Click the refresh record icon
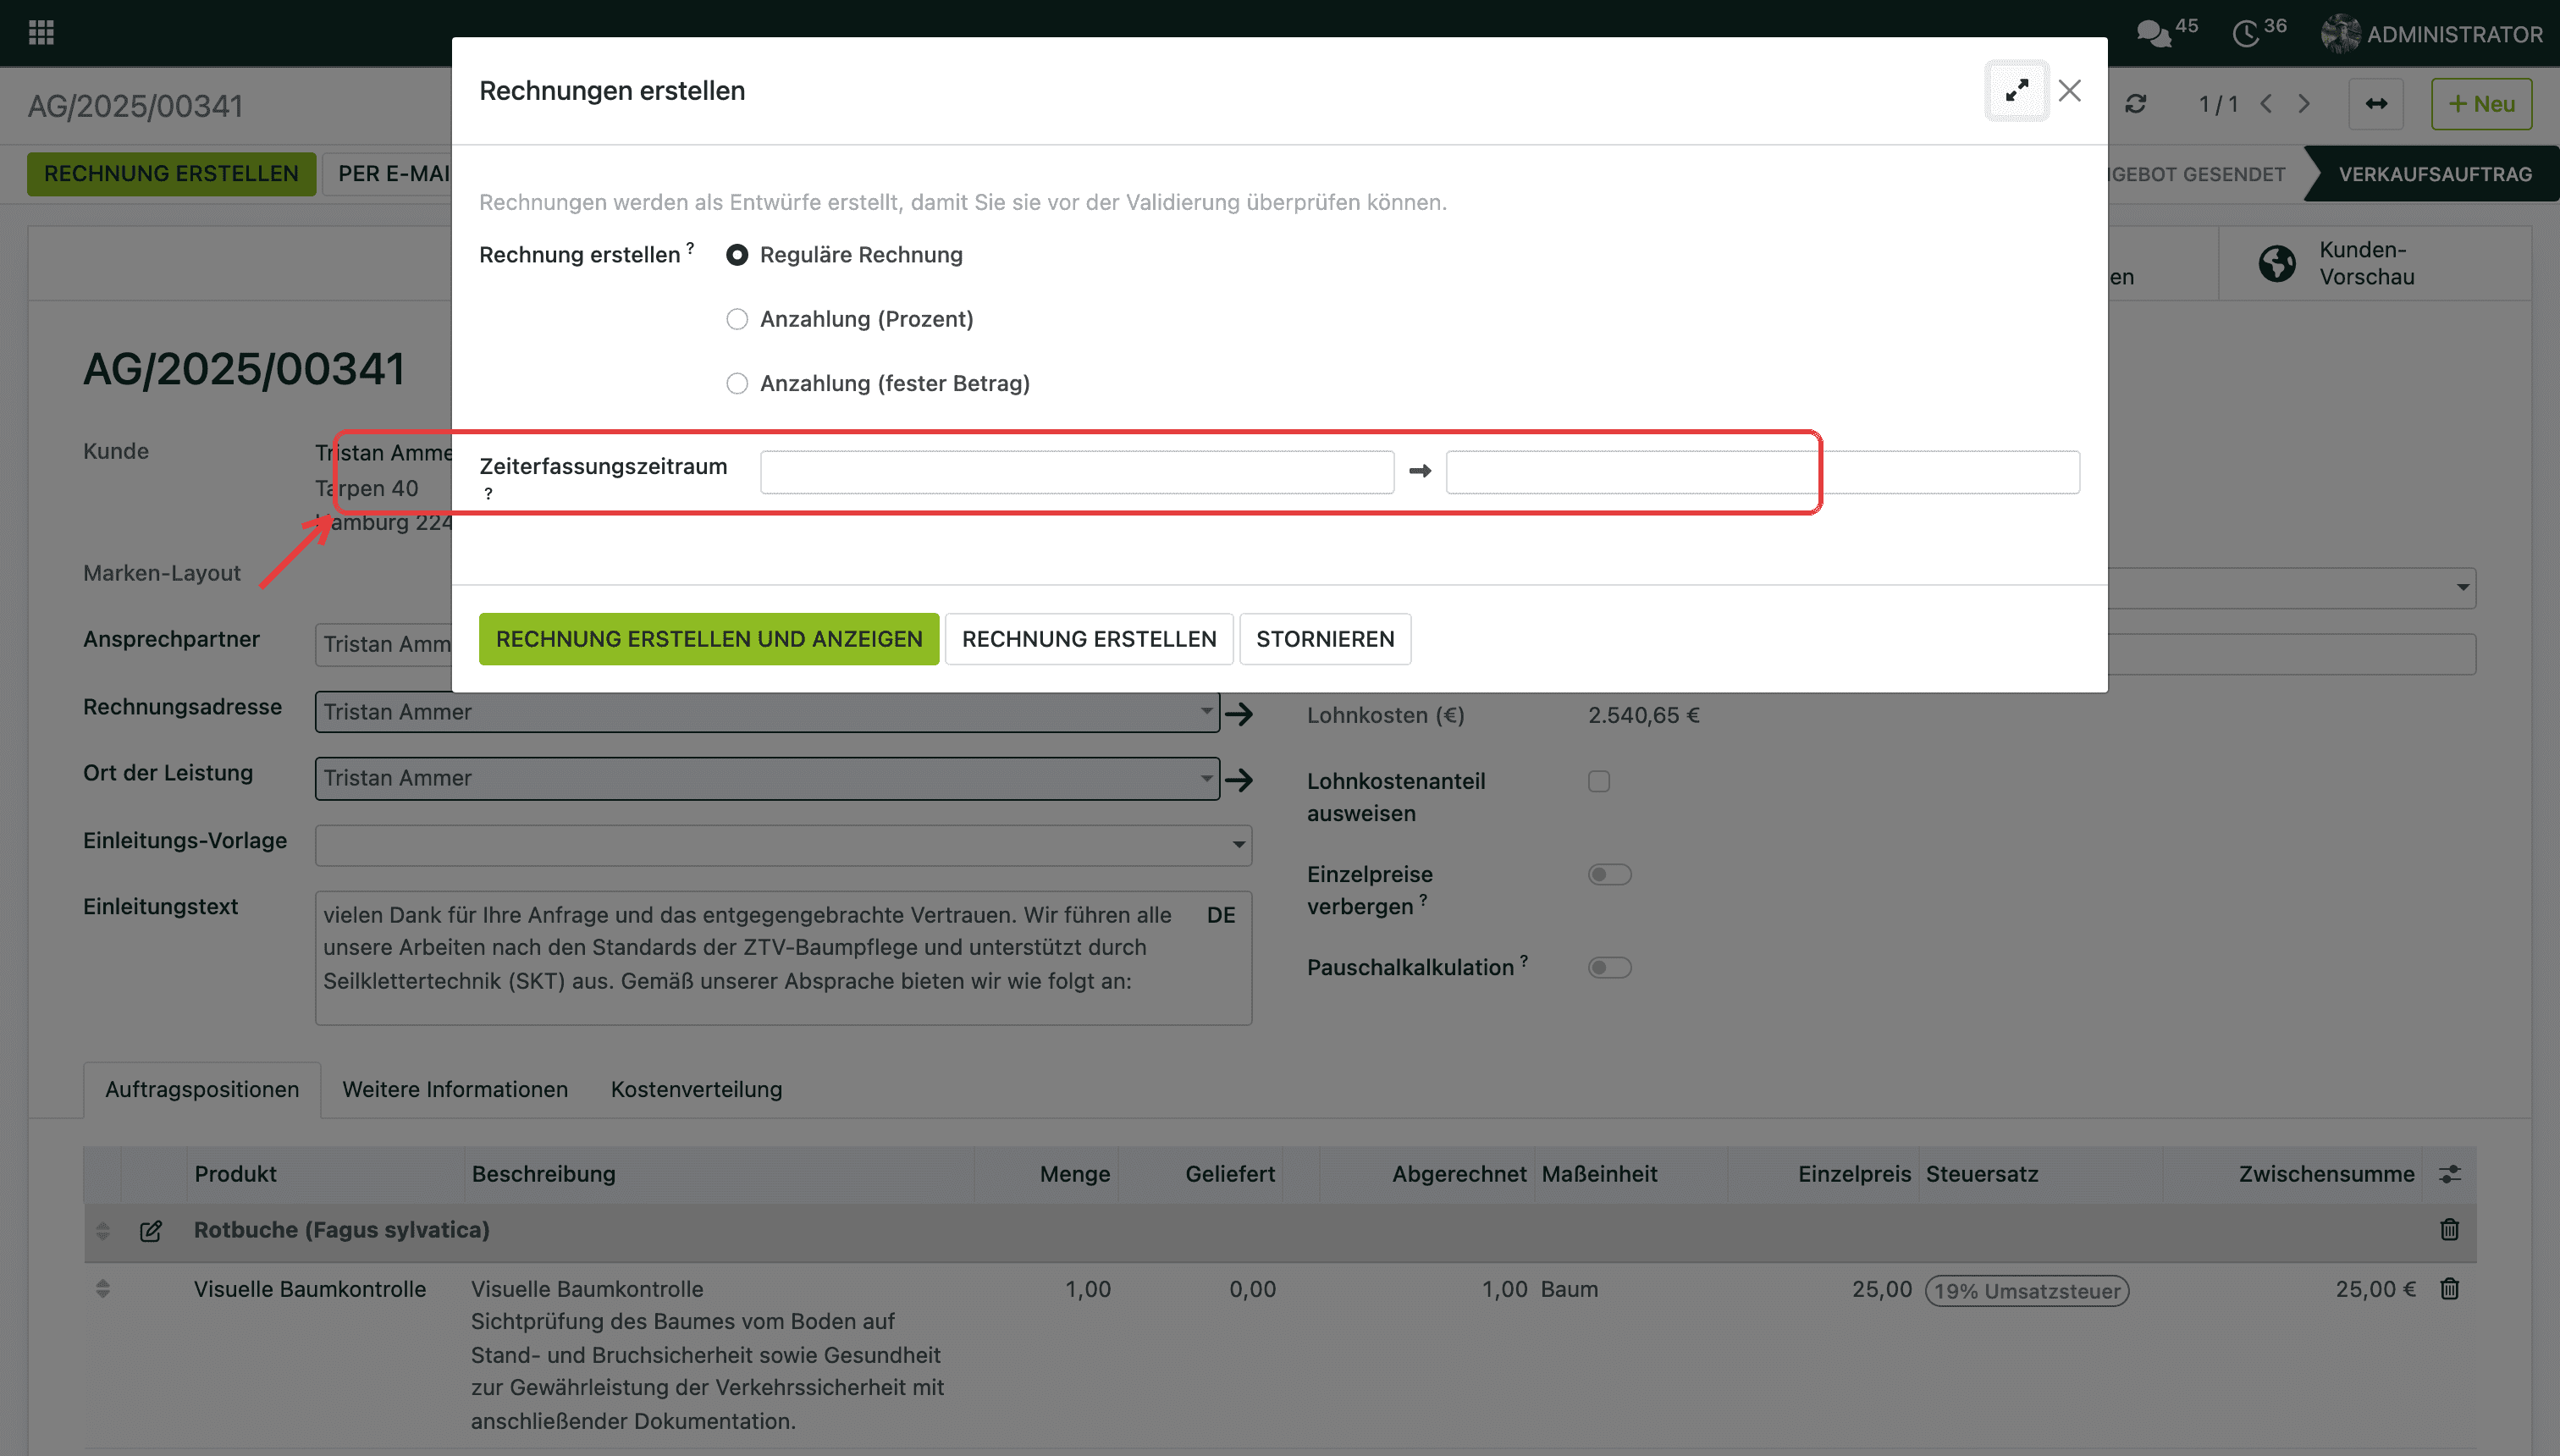Screen dimensions: 2560x1456 click(x=2136, y=104)
